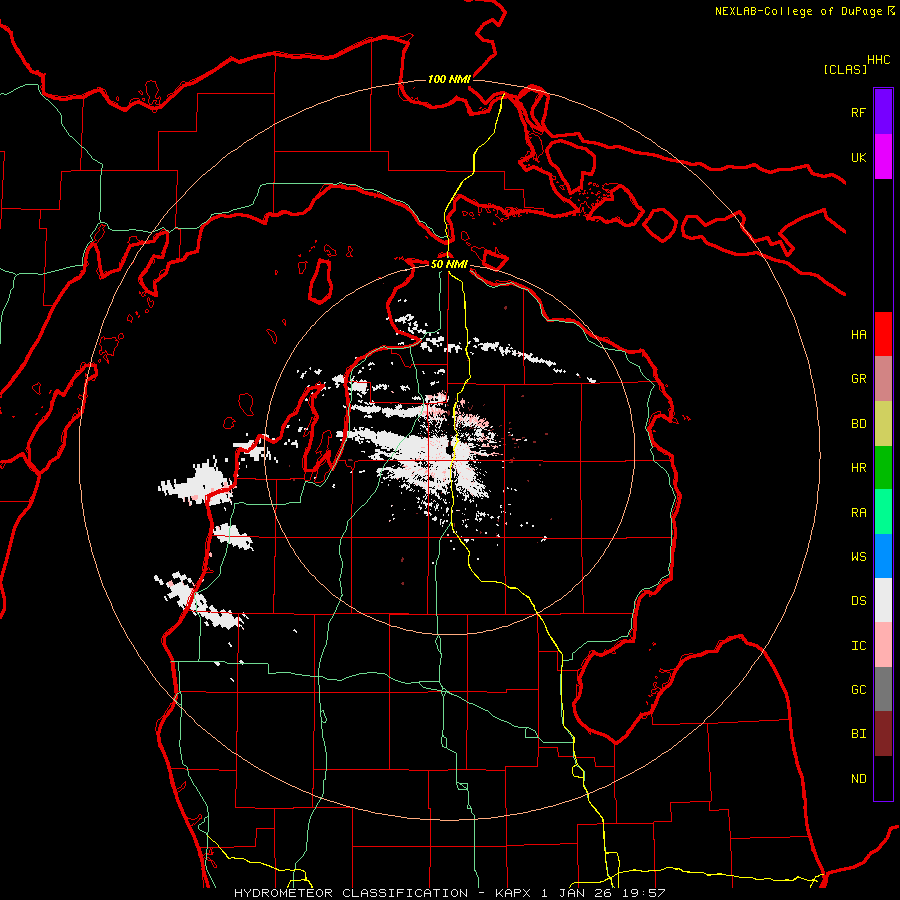Viewport: 900px width, 900px height.
Task: Click the HYDROMETEOR CLASSIFICATION title text
Action: [351, 893]
